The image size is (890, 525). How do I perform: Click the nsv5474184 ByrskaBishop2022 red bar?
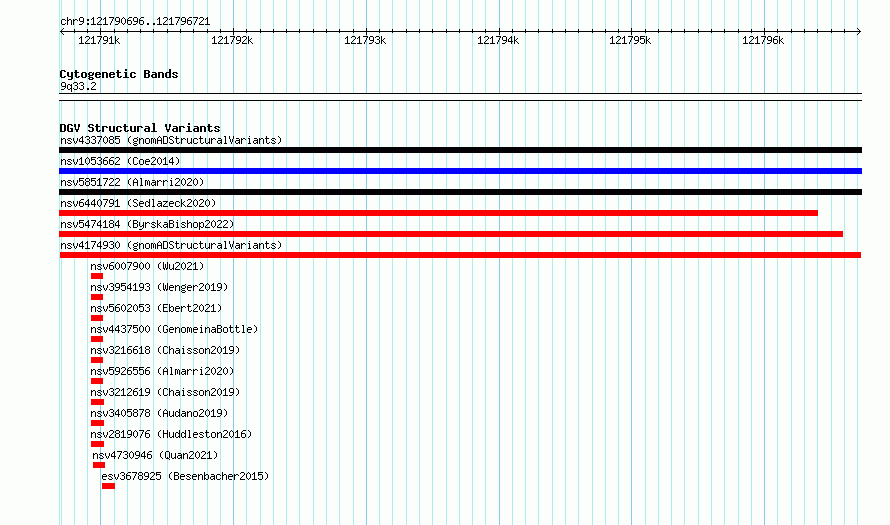click(451, 234)
